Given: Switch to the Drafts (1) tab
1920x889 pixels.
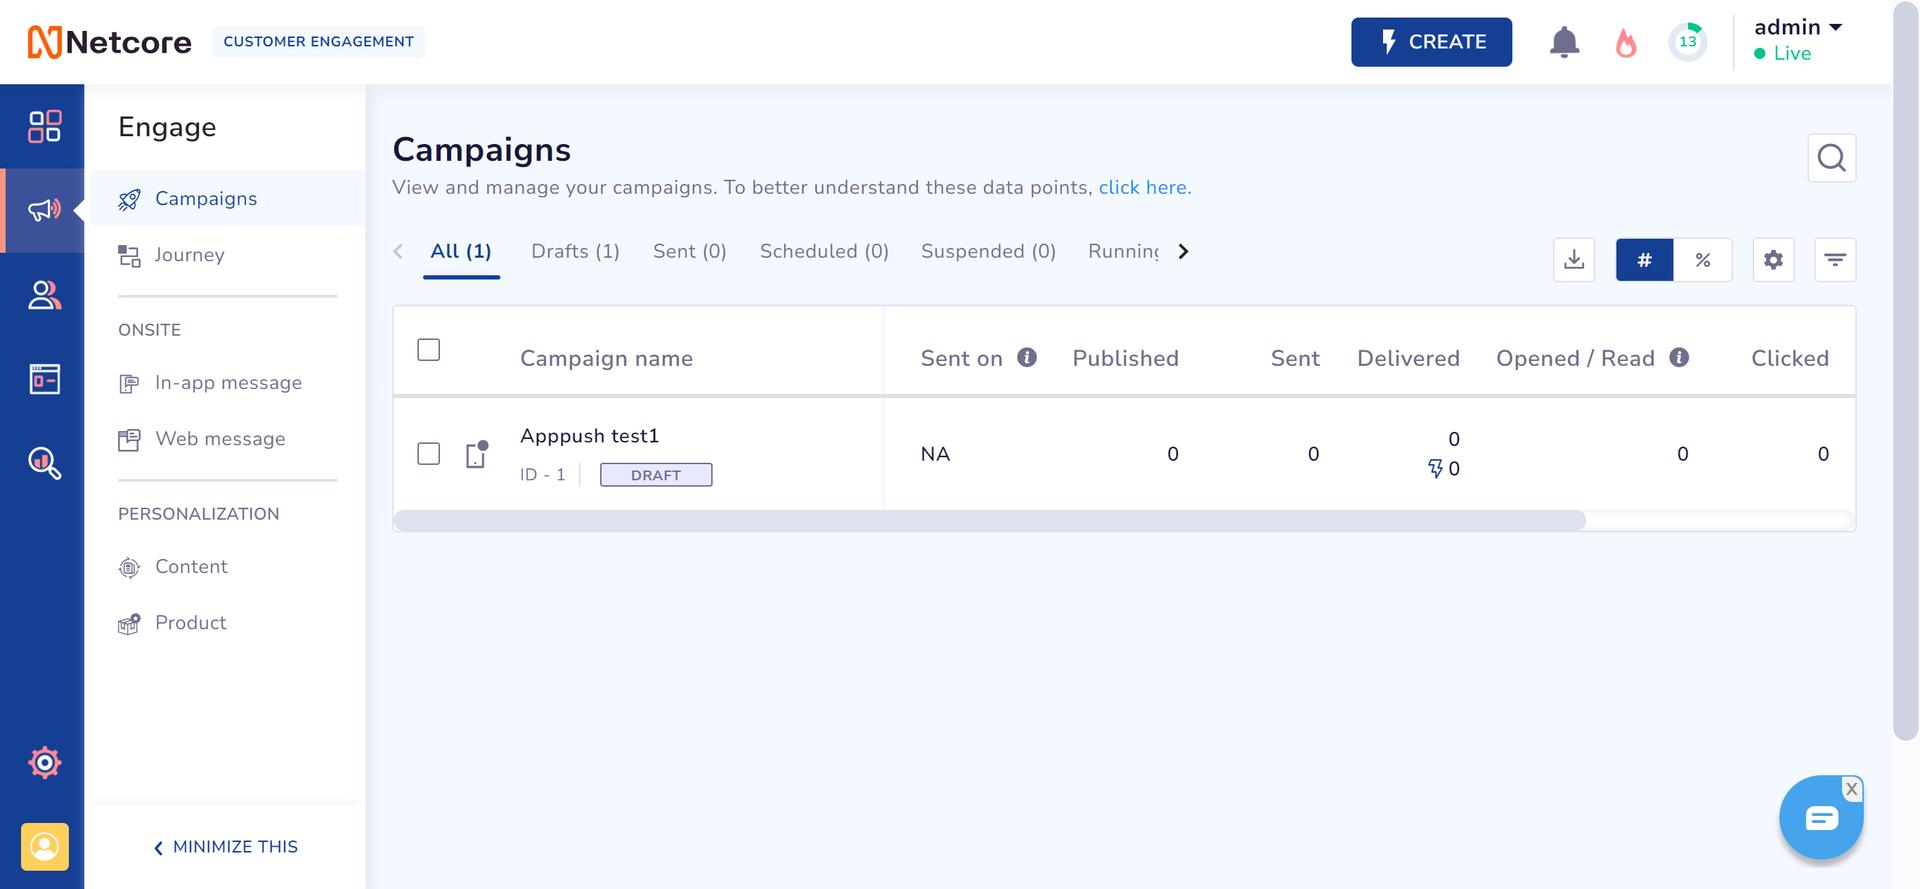Looking at the screenshot, I should click(575, 251).
